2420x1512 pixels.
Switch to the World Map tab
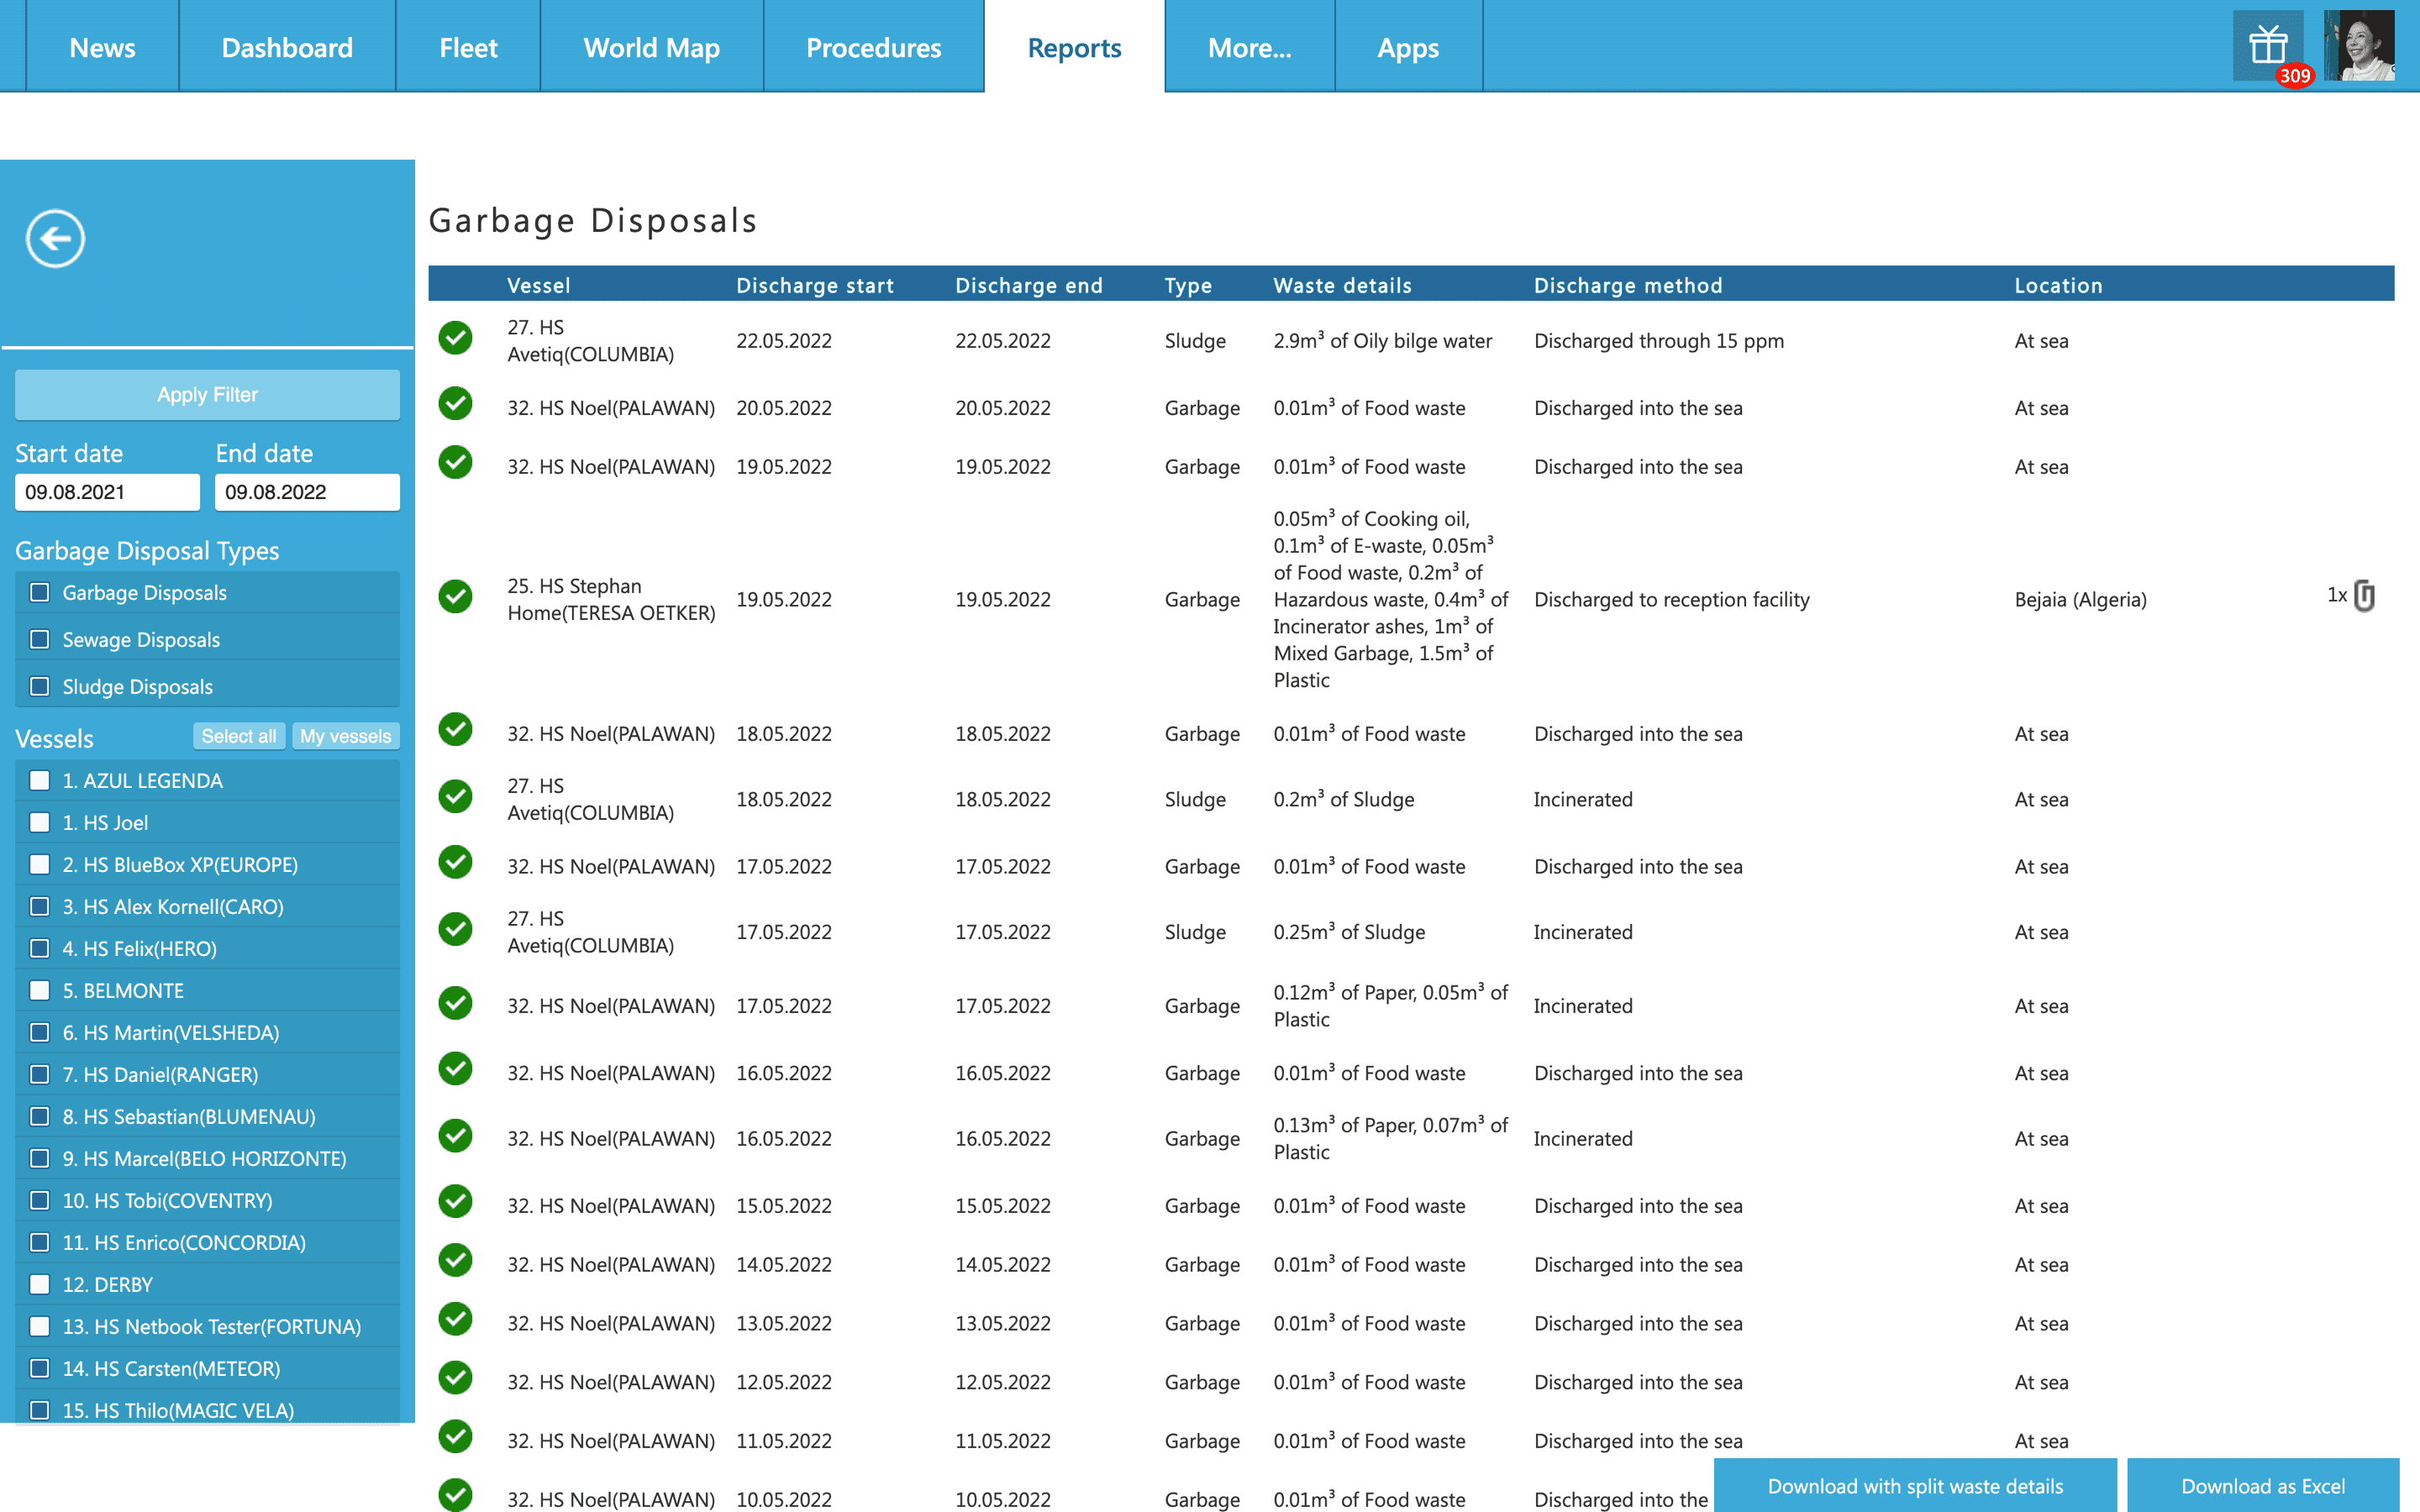(x=651, y=47)
